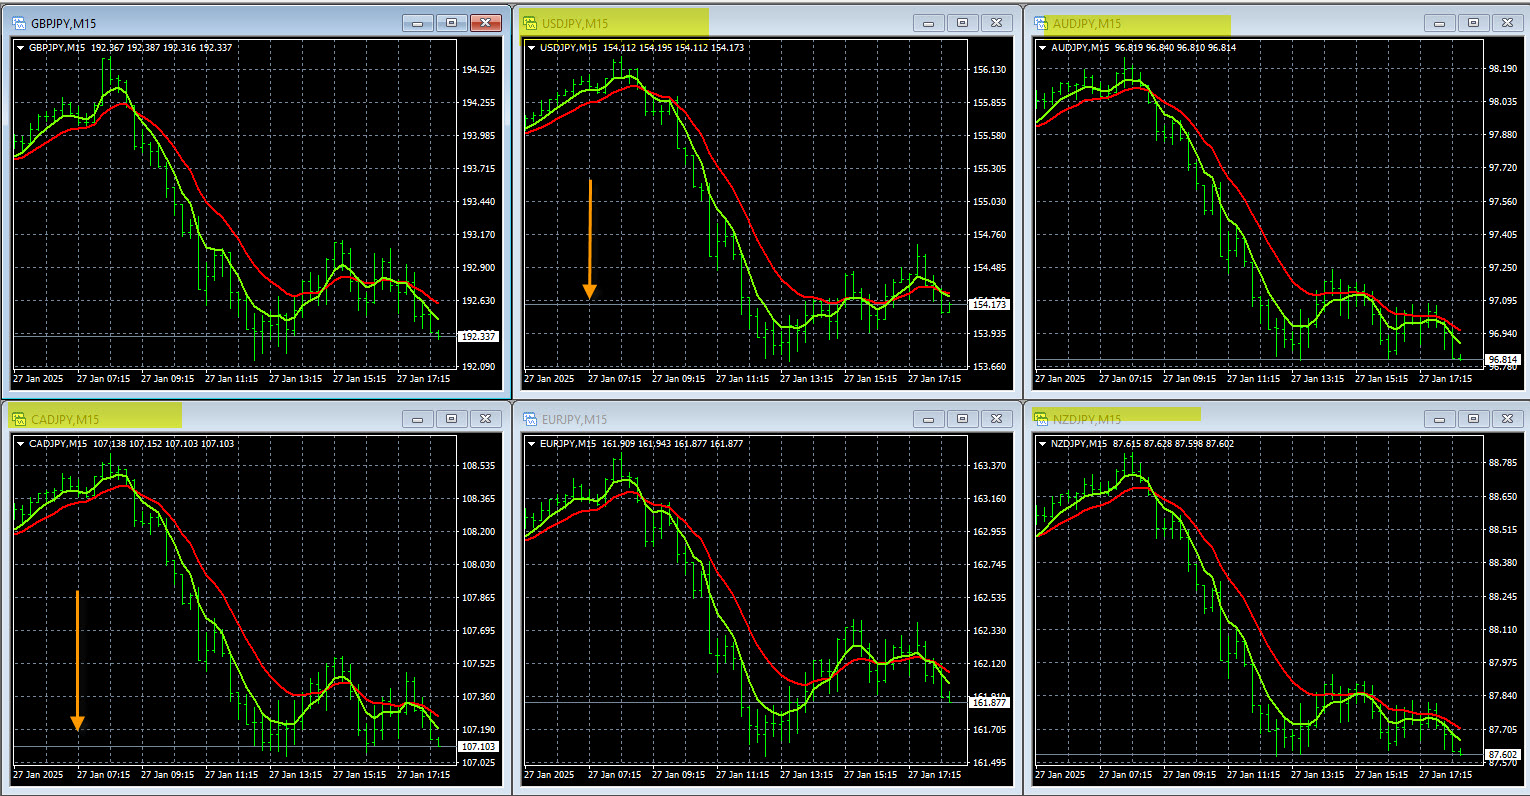Image resolution: width=1530 pixels, height=796 pixels.
Task: Minimize the NZDJPY,M15 chart window
Action: 1440,419
